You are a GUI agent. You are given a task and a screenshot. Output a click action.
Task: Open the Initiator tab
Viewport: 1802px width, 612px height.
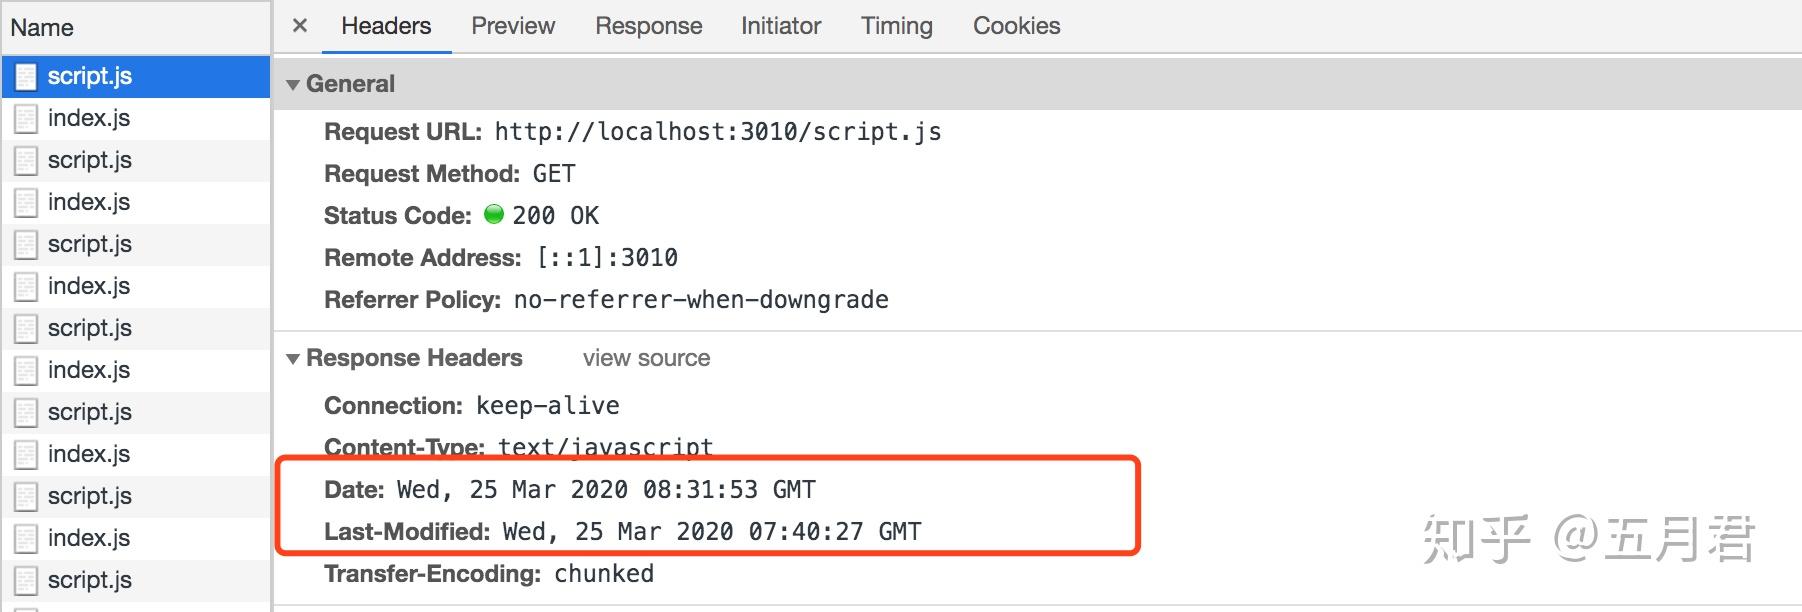click(781, 26)
